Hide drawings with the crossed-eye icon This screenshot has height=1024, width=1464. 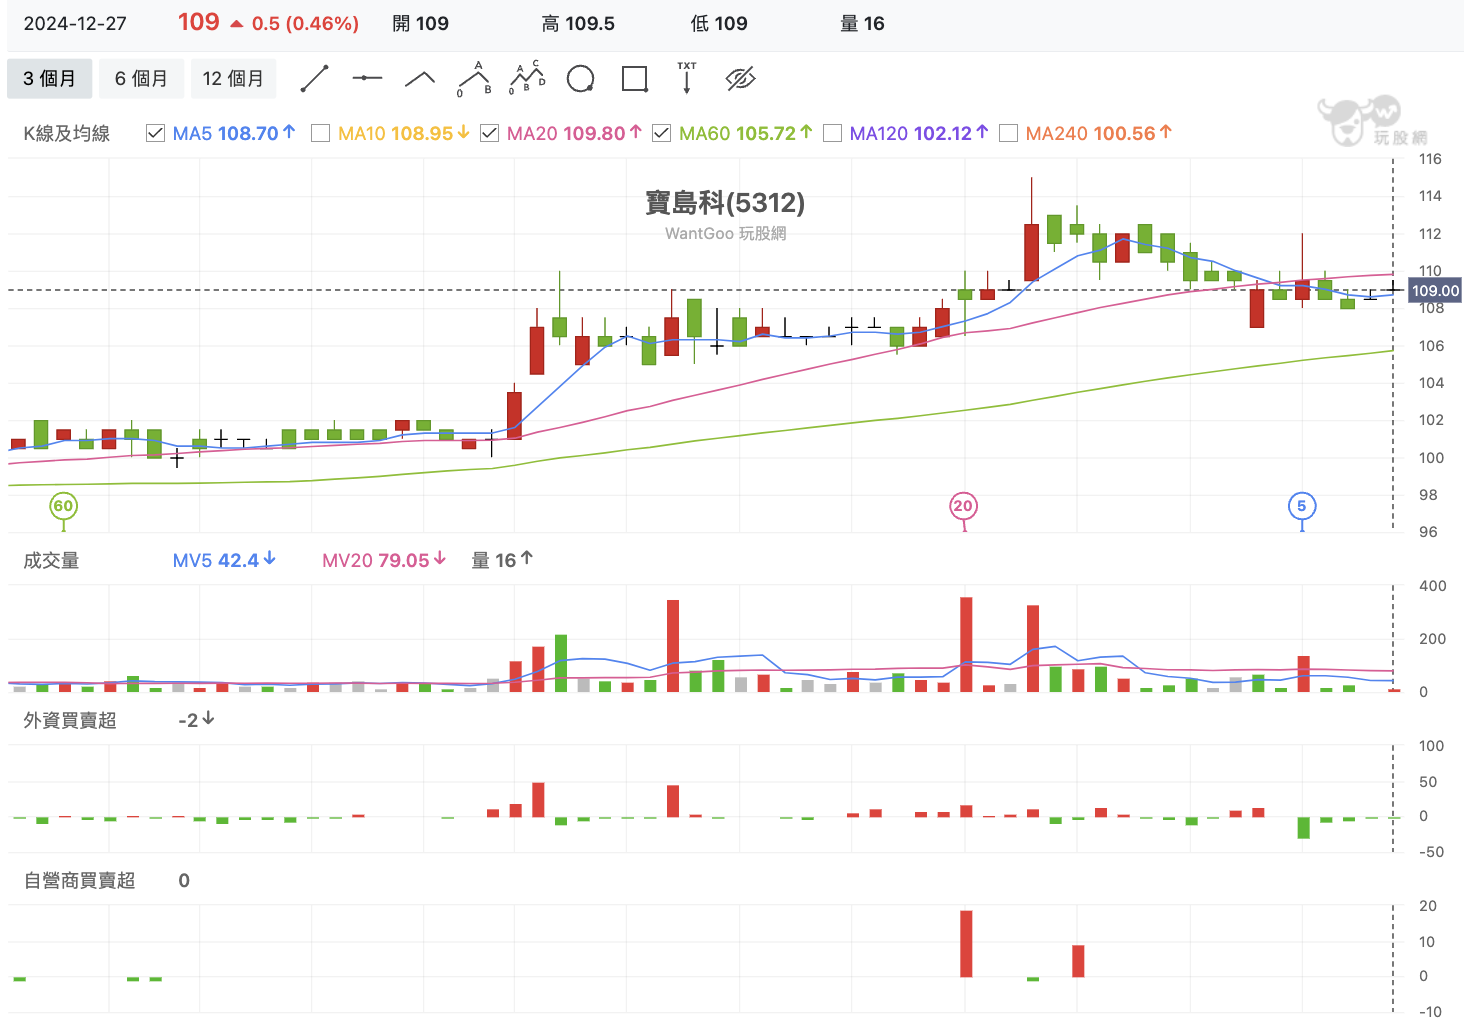[x=740, y=79]
